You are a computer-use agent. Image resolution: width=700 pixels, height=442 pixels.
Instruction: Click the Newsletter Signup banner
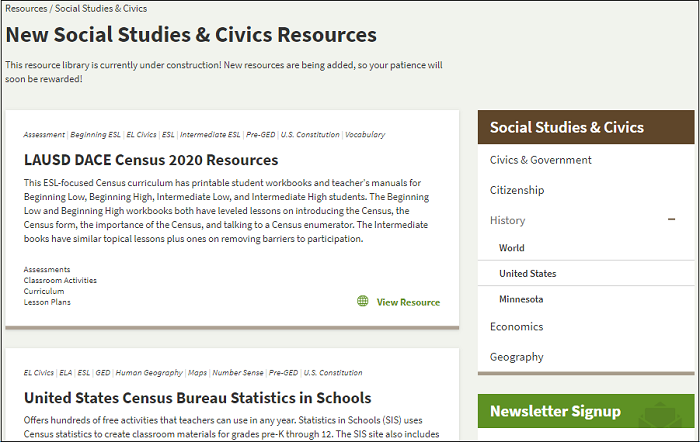click(x=586, y=411)
